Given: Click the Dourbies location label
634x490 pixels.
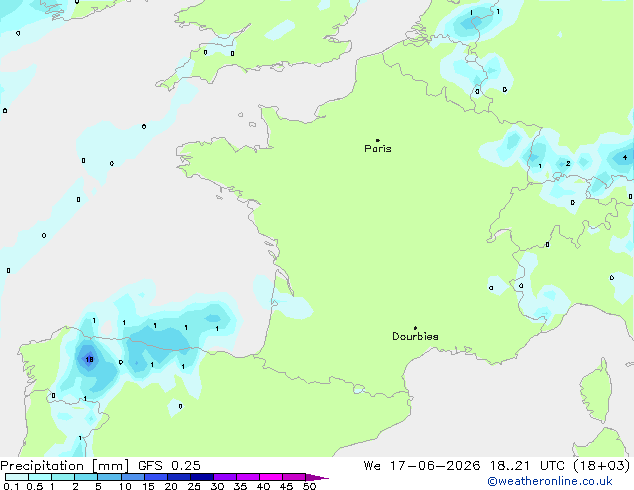Looking at the screenshot, I should tap(415, 336).
